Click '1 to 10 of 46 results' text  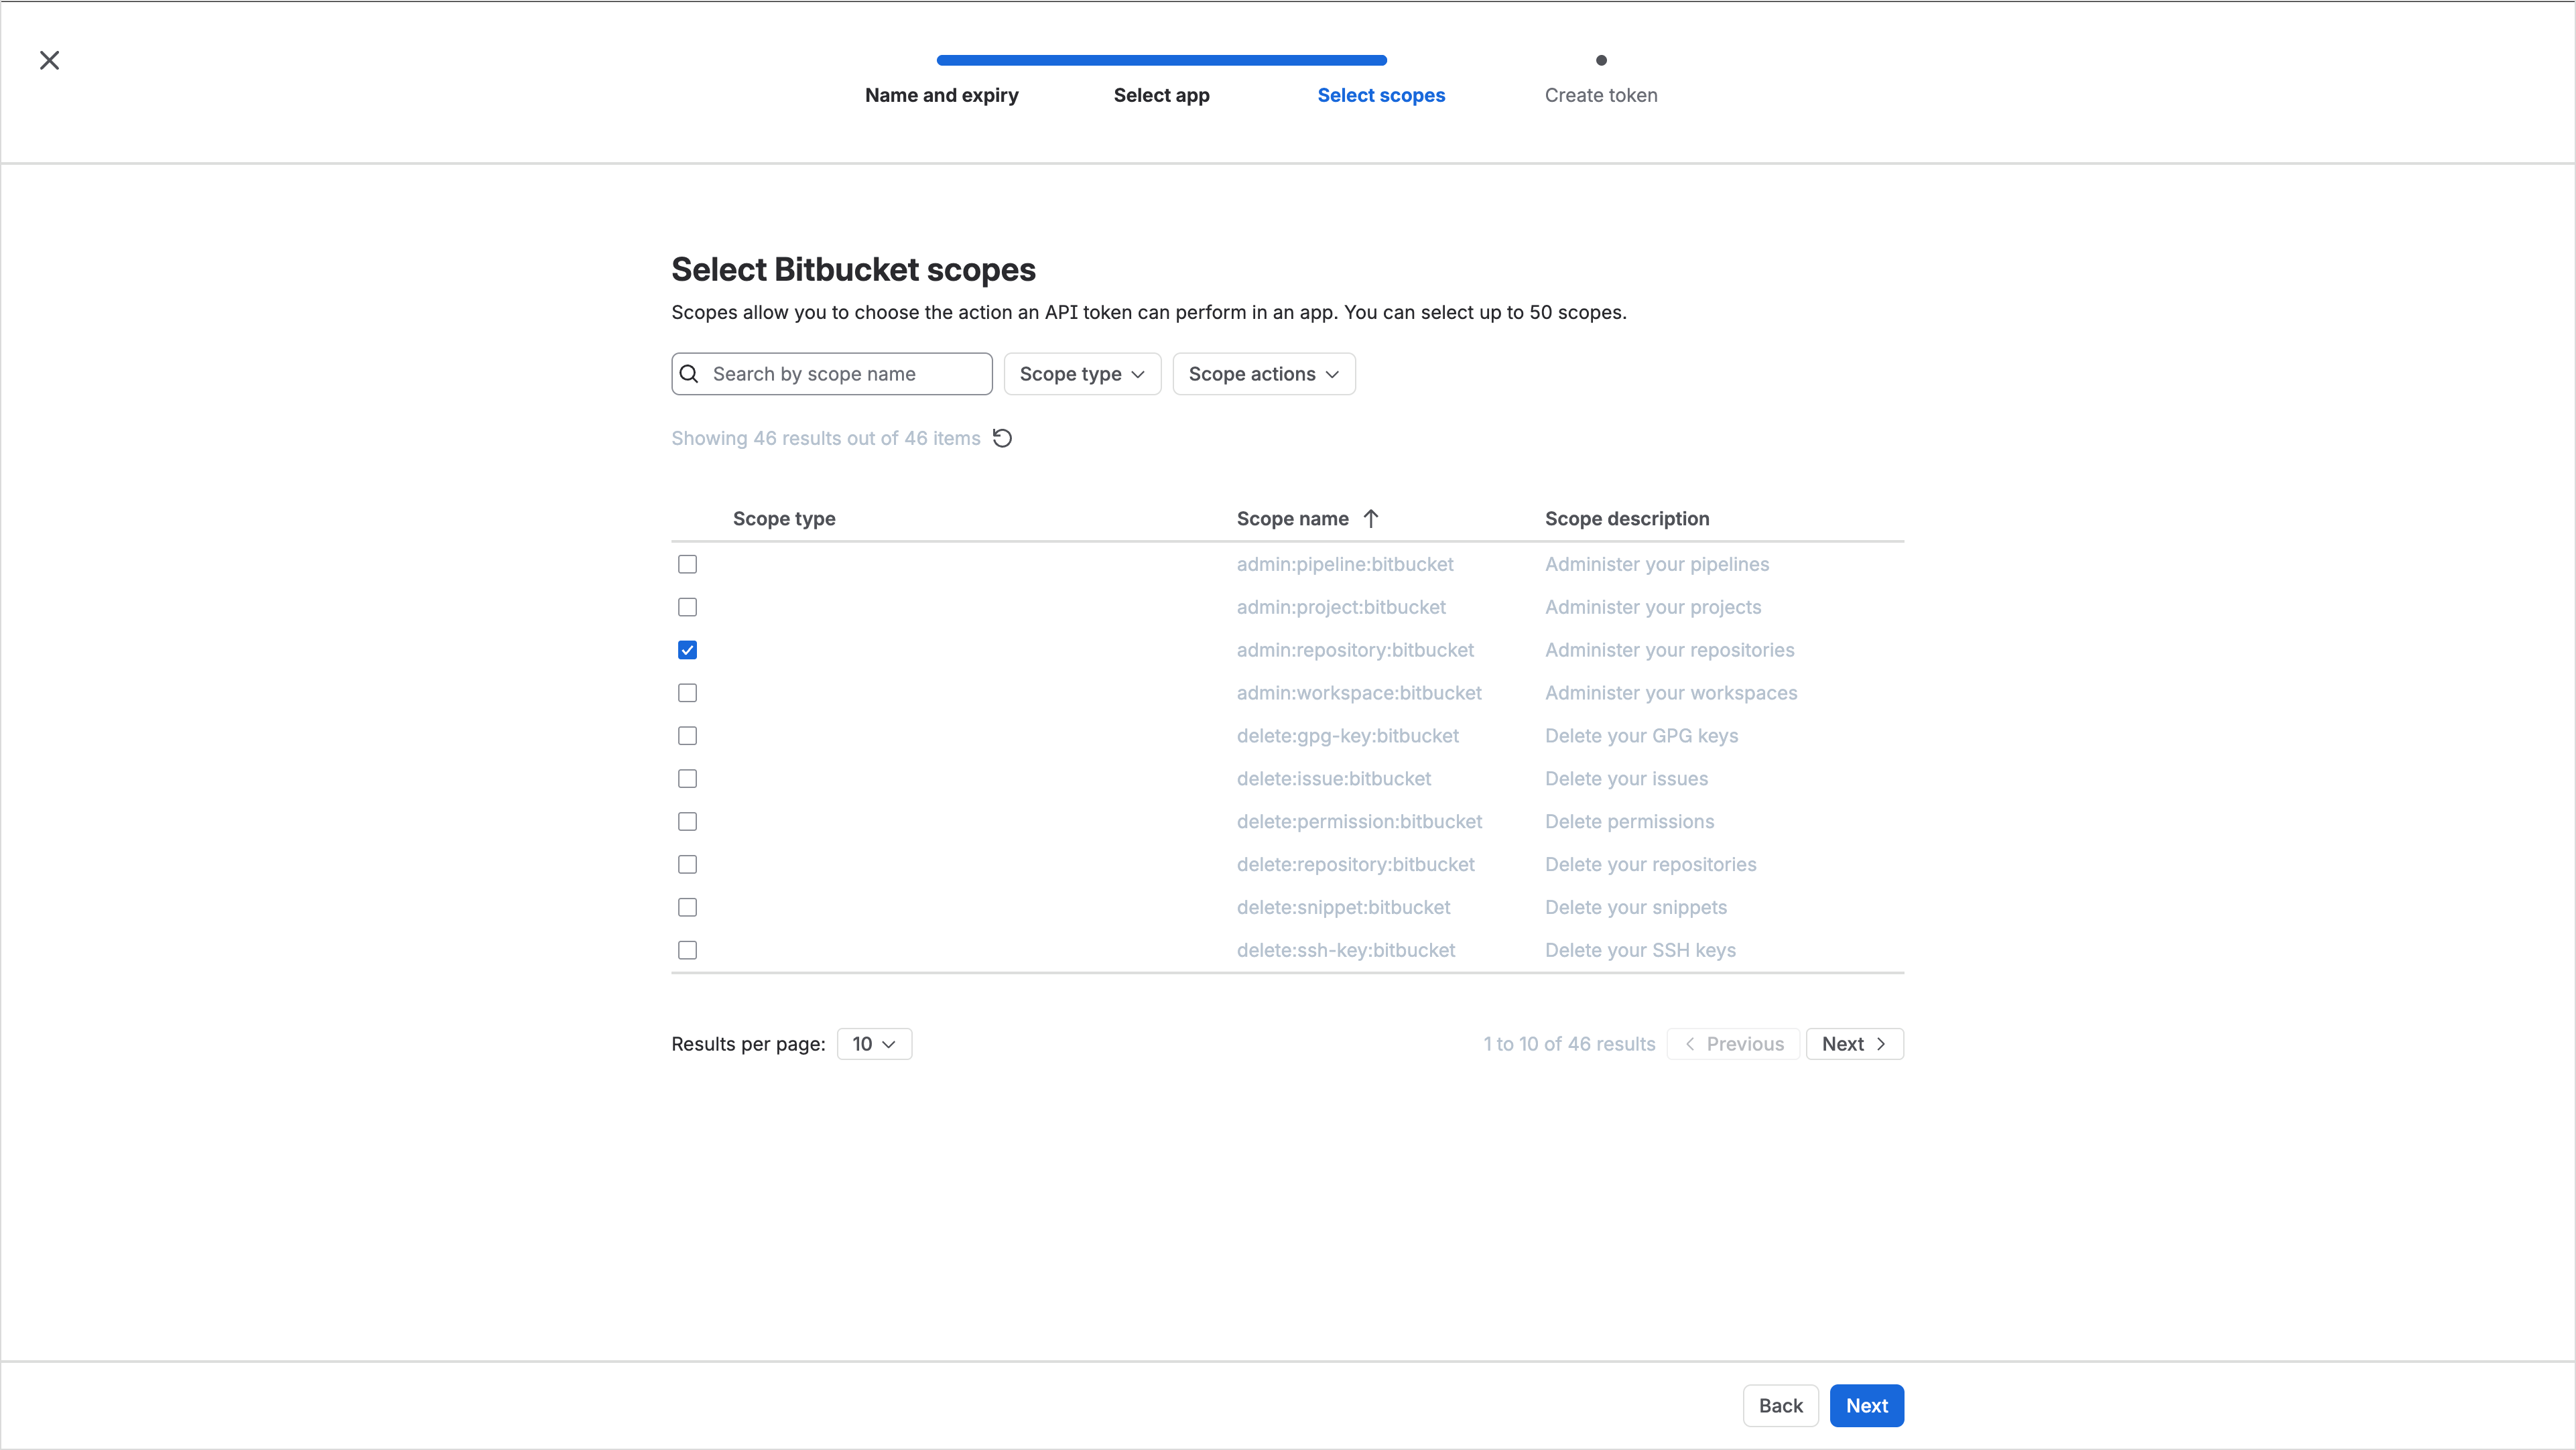tap(1569, 1044)
